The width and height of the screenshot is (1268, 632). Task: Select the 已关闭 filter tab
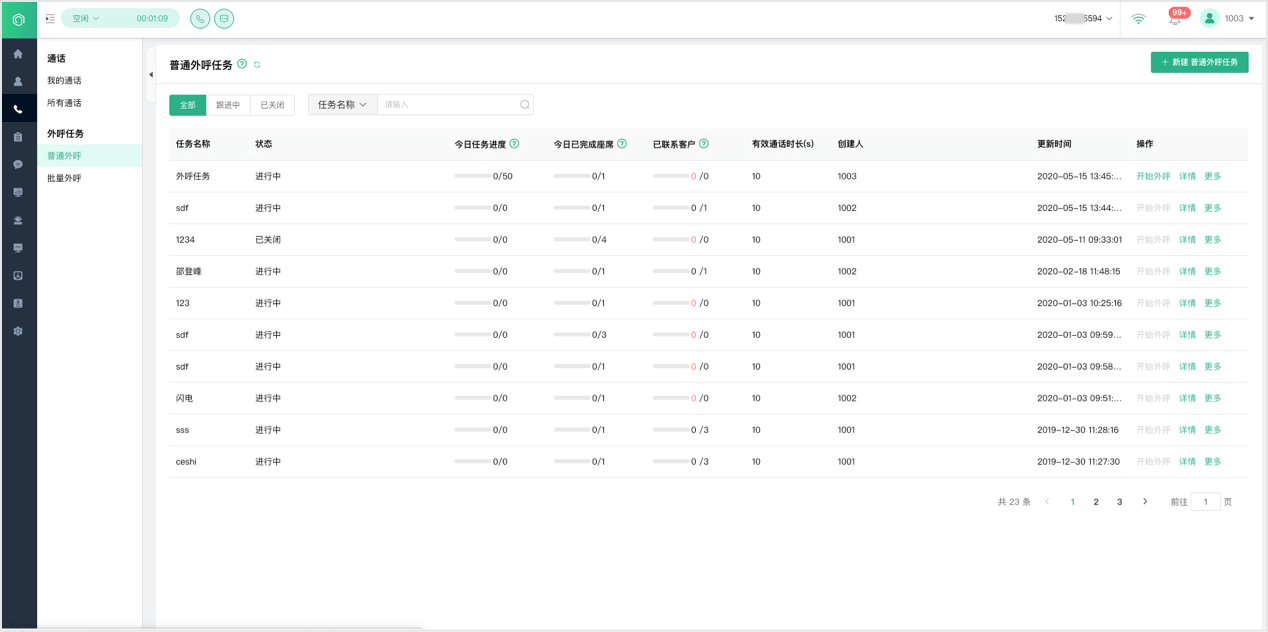coord(272,105)
